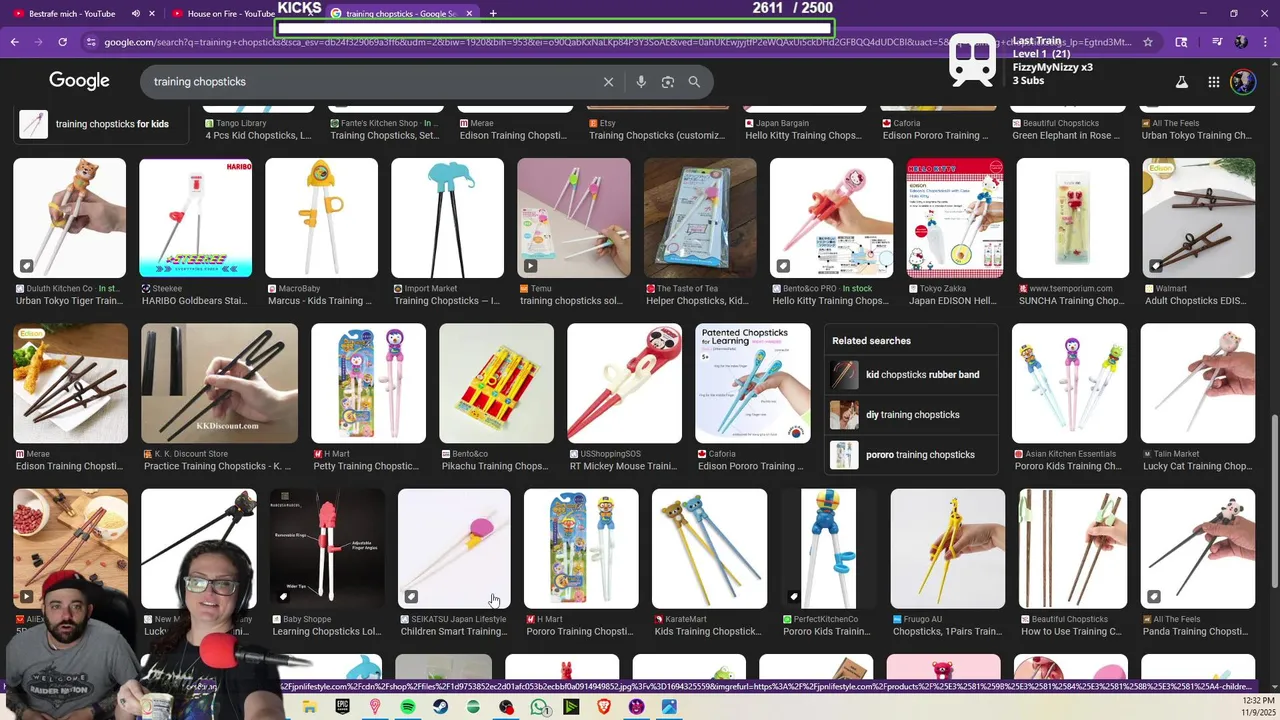The height and width of the screenshot is (720, 1280).
Task: Open Google account profile avatar
Action: click(x=1243, y=82)
